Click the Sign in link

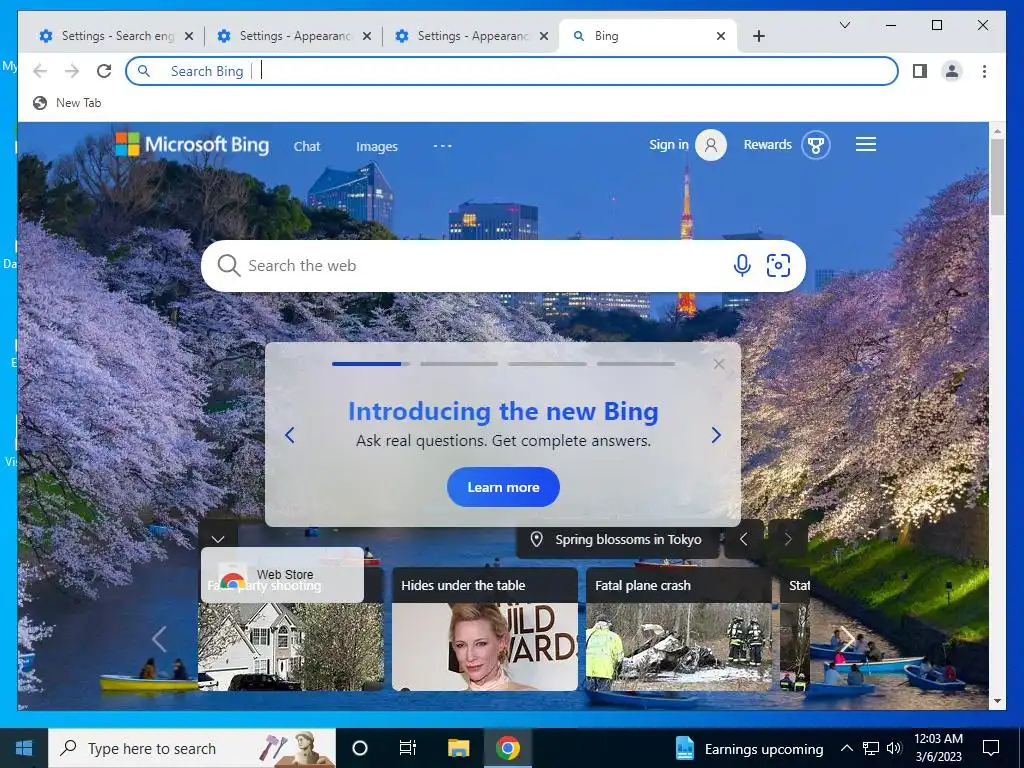[x=668, y=144]
